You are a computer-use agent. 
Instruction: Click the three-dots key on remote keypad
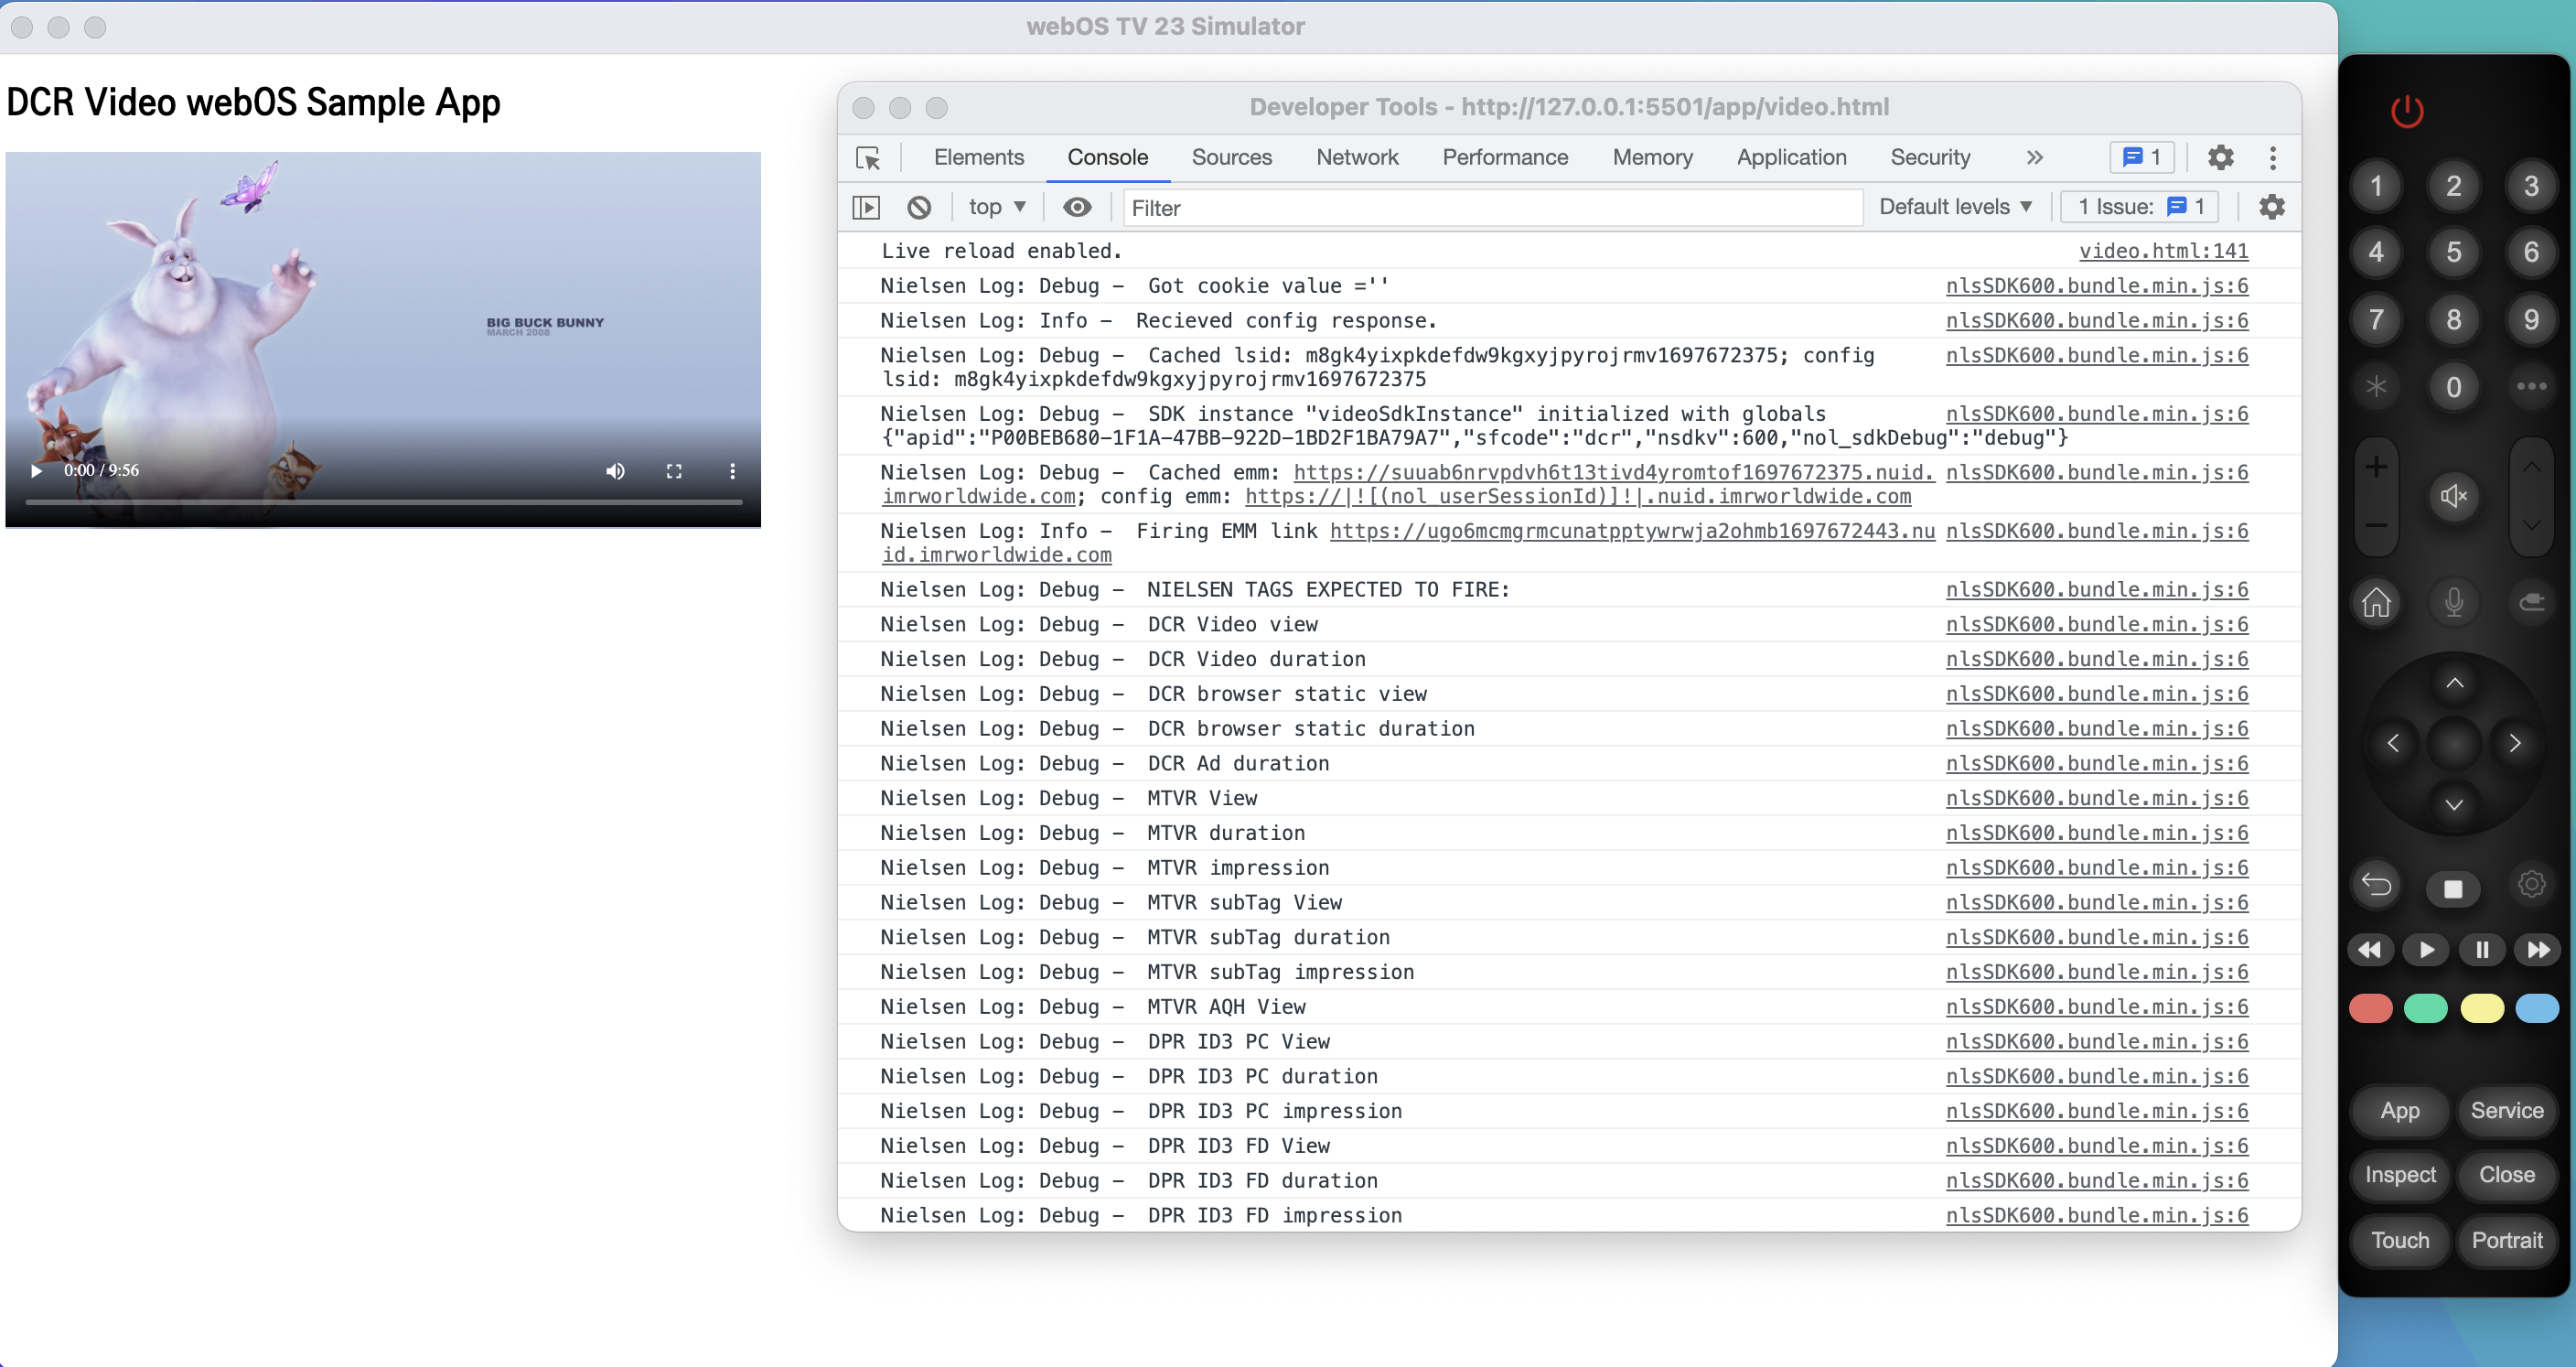point(2531,387)
